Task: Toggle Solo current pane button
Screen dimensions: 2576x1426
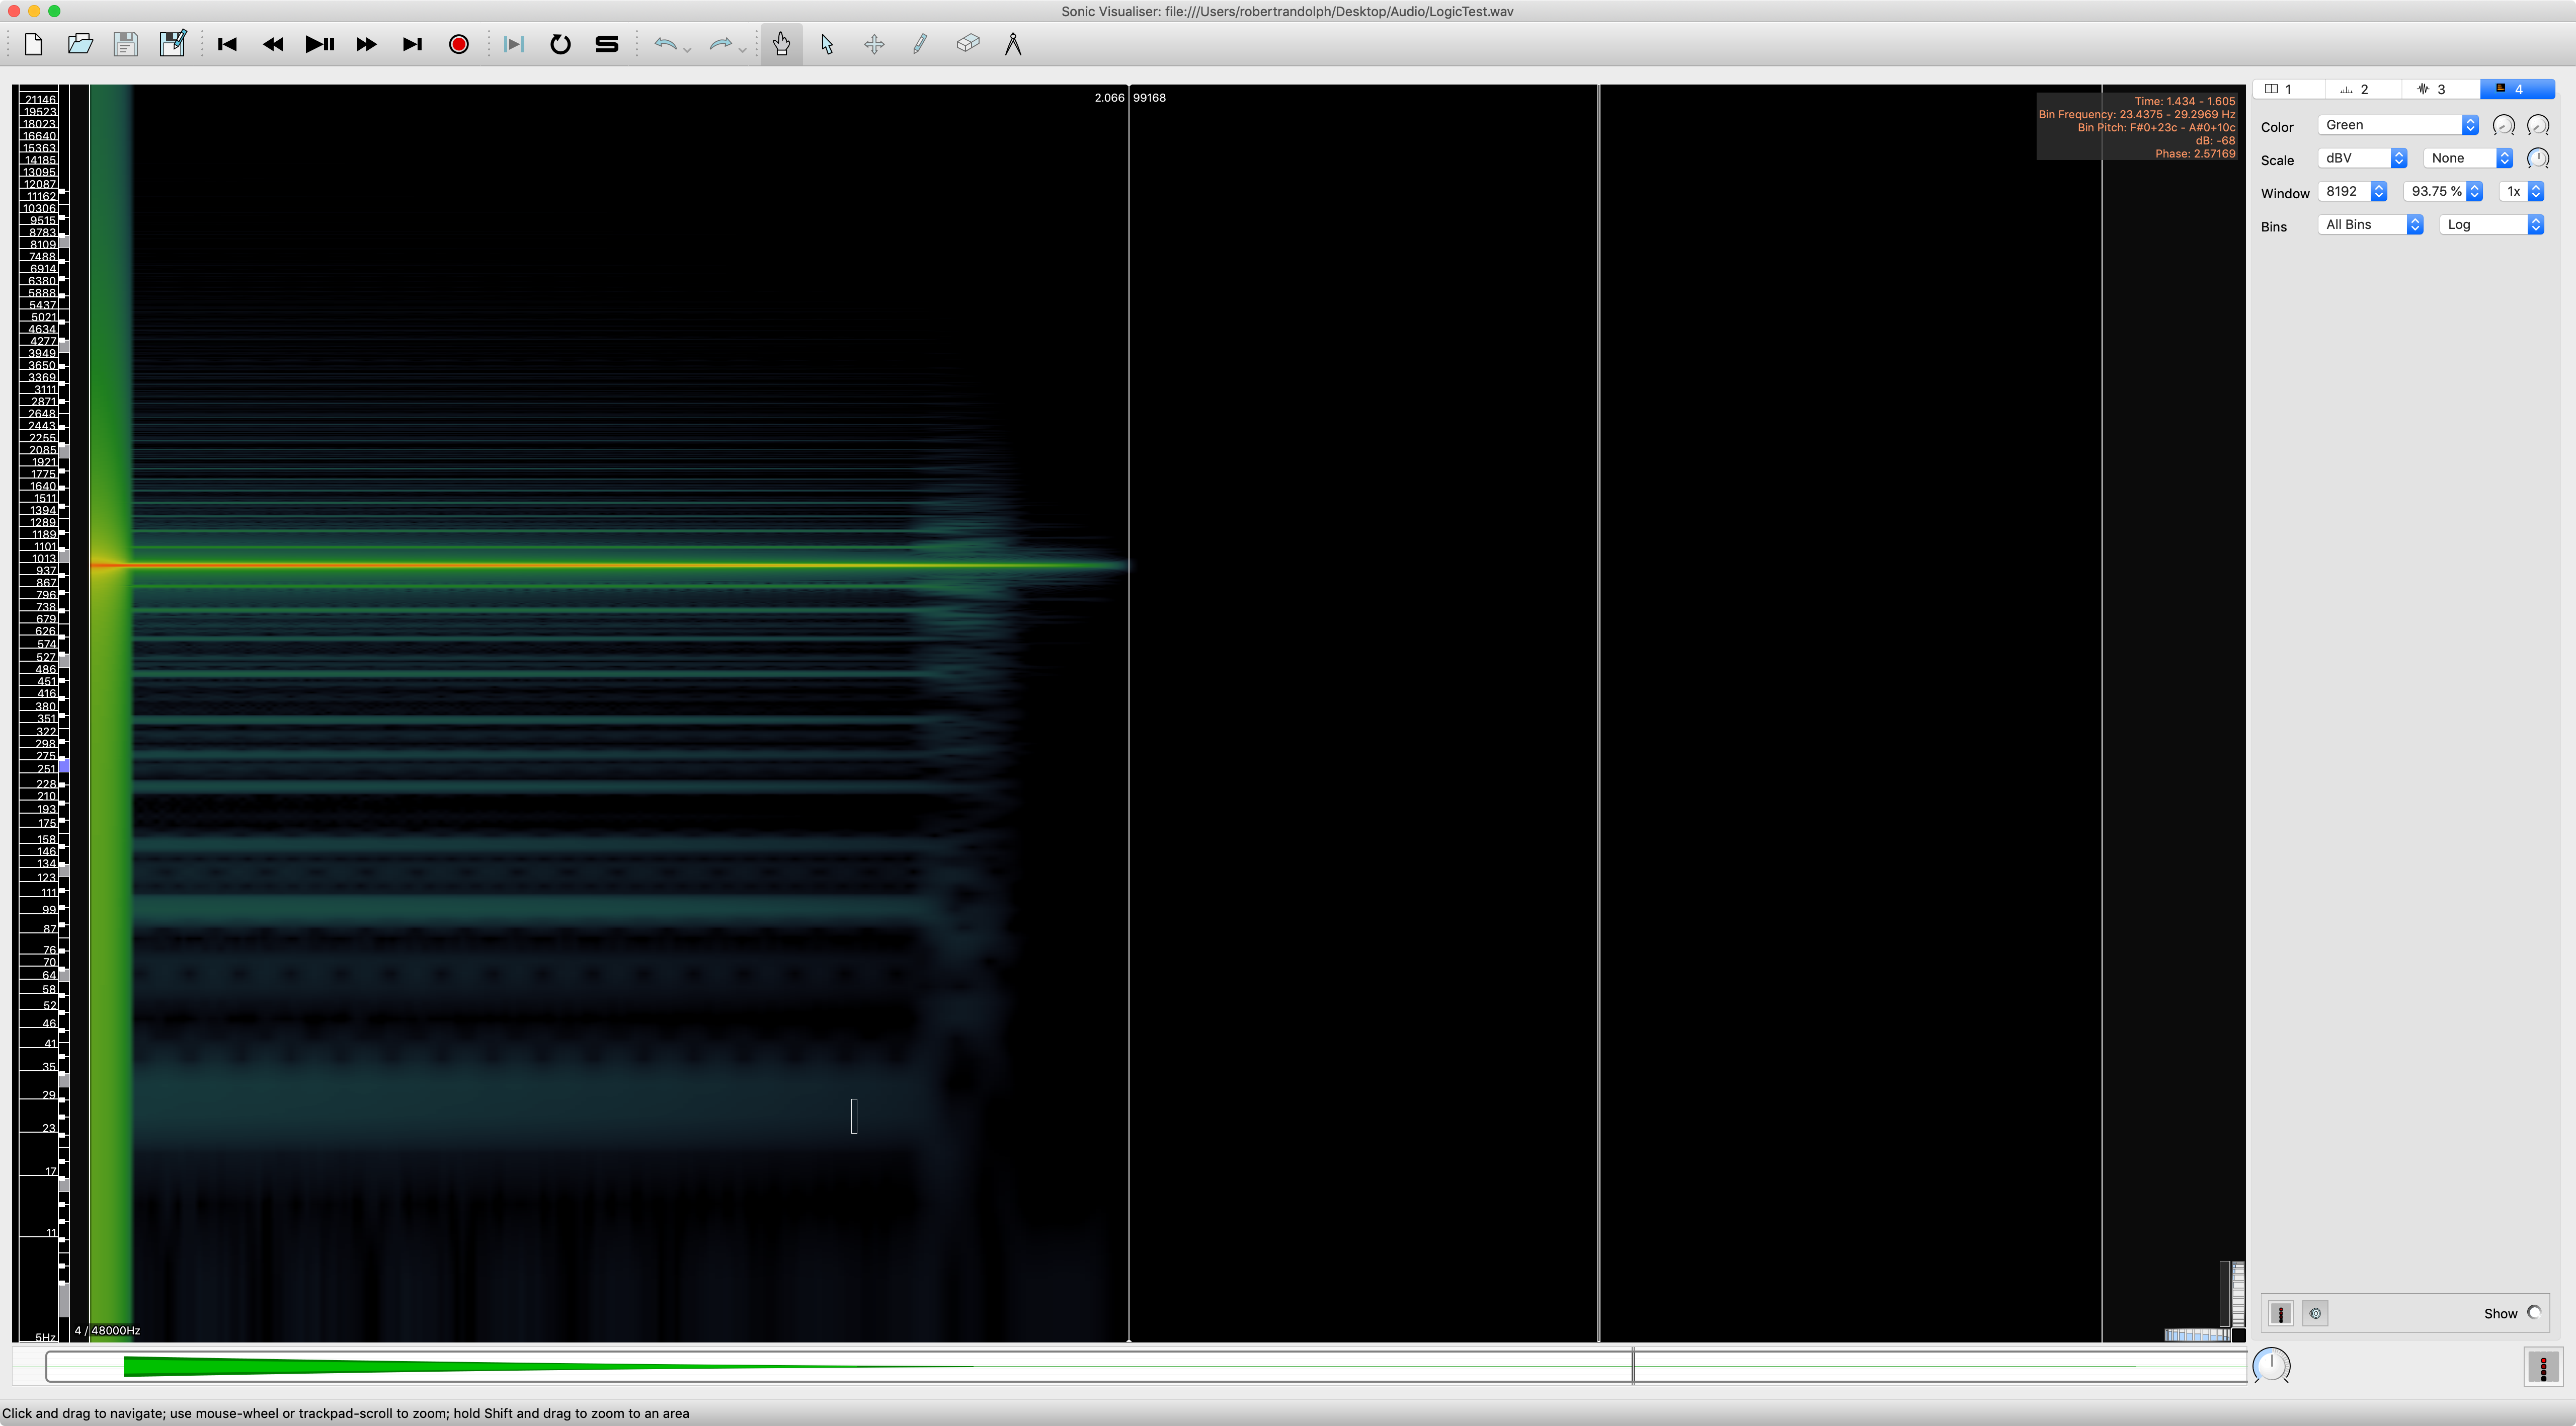Action: [x=607, y=44]
